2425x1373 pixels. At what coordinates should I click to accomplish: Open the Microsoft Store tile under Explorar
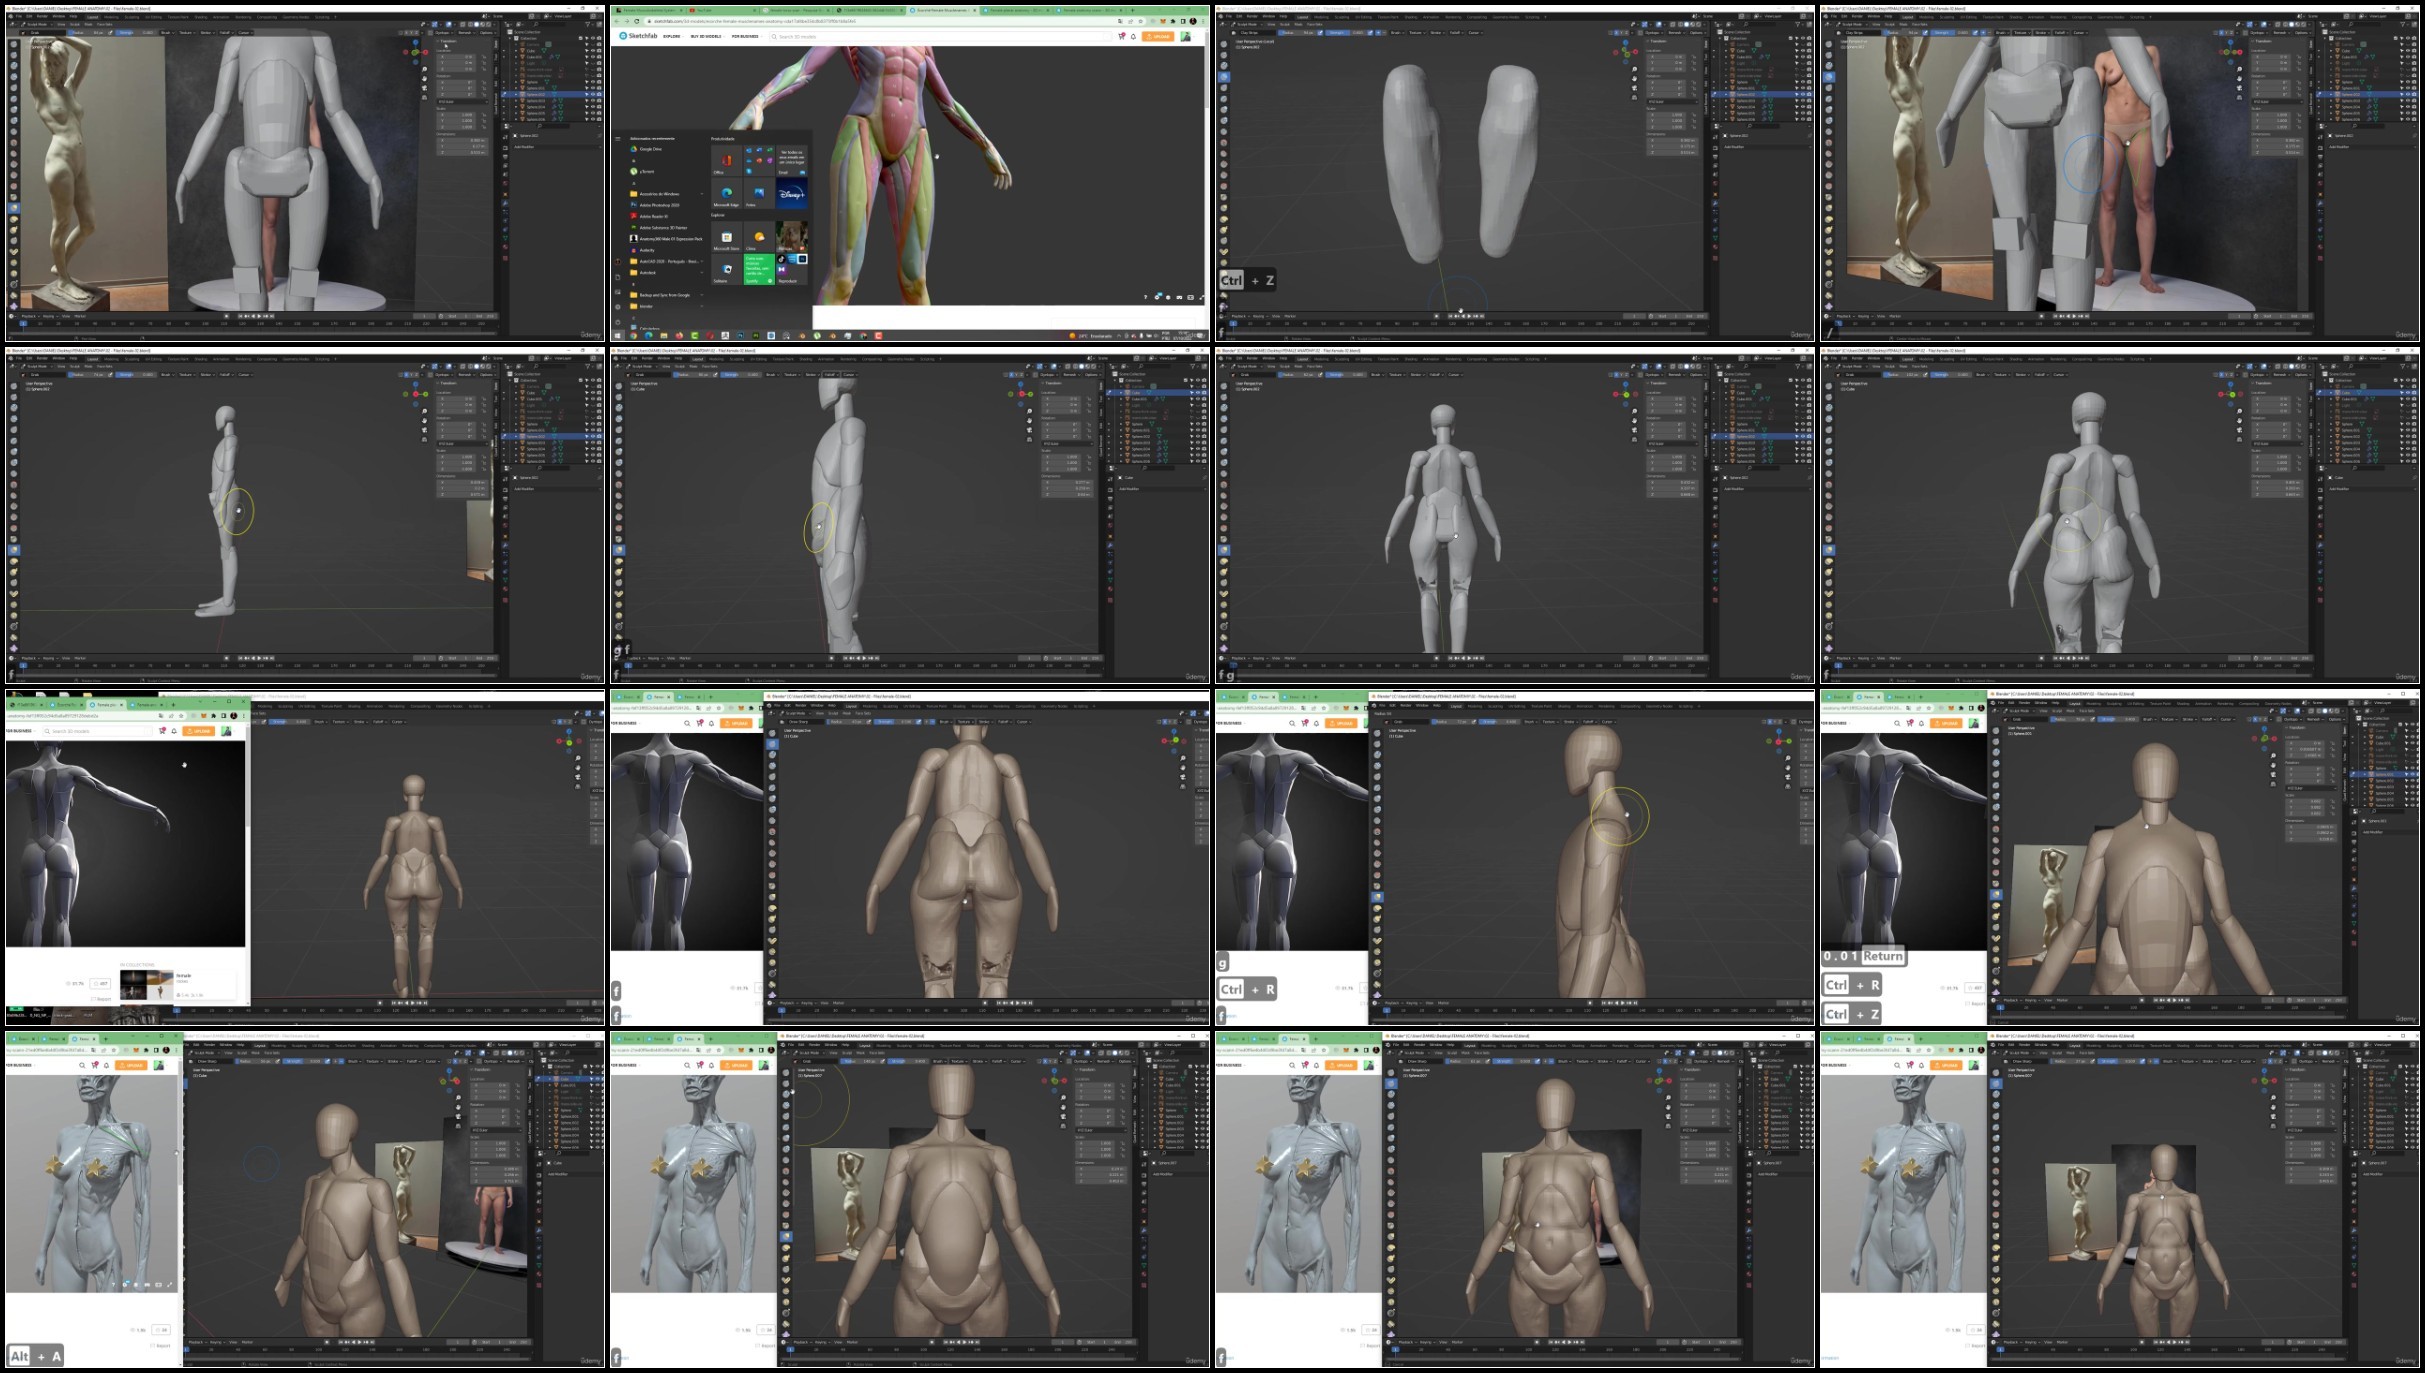point(726,238)
